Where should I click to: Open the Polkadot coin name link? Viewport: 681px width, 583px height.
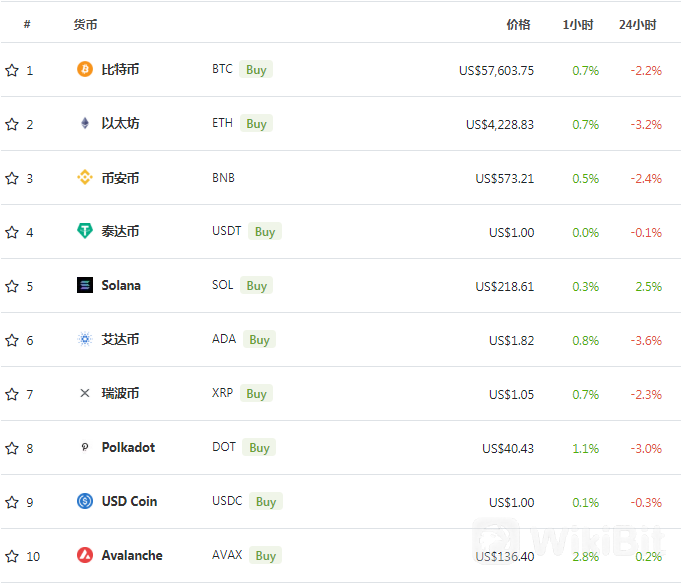(128, 447)
